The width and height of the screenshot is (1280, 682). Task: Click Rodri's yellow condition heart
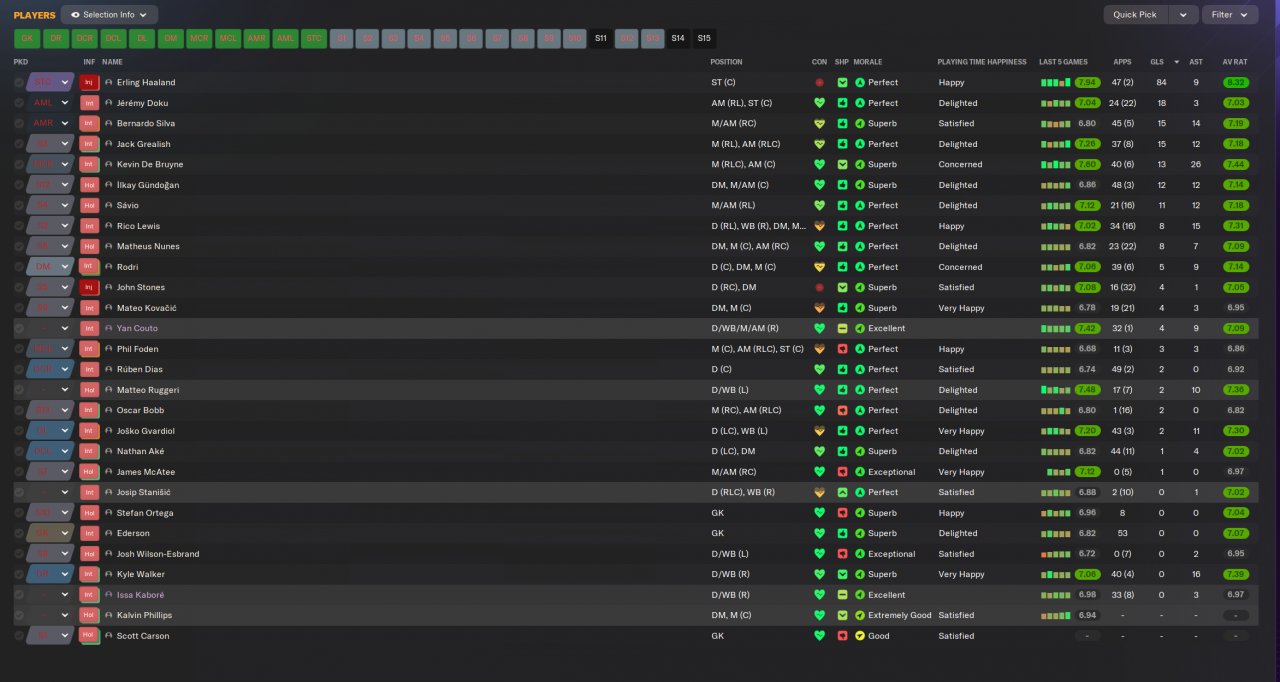point(820,267)
